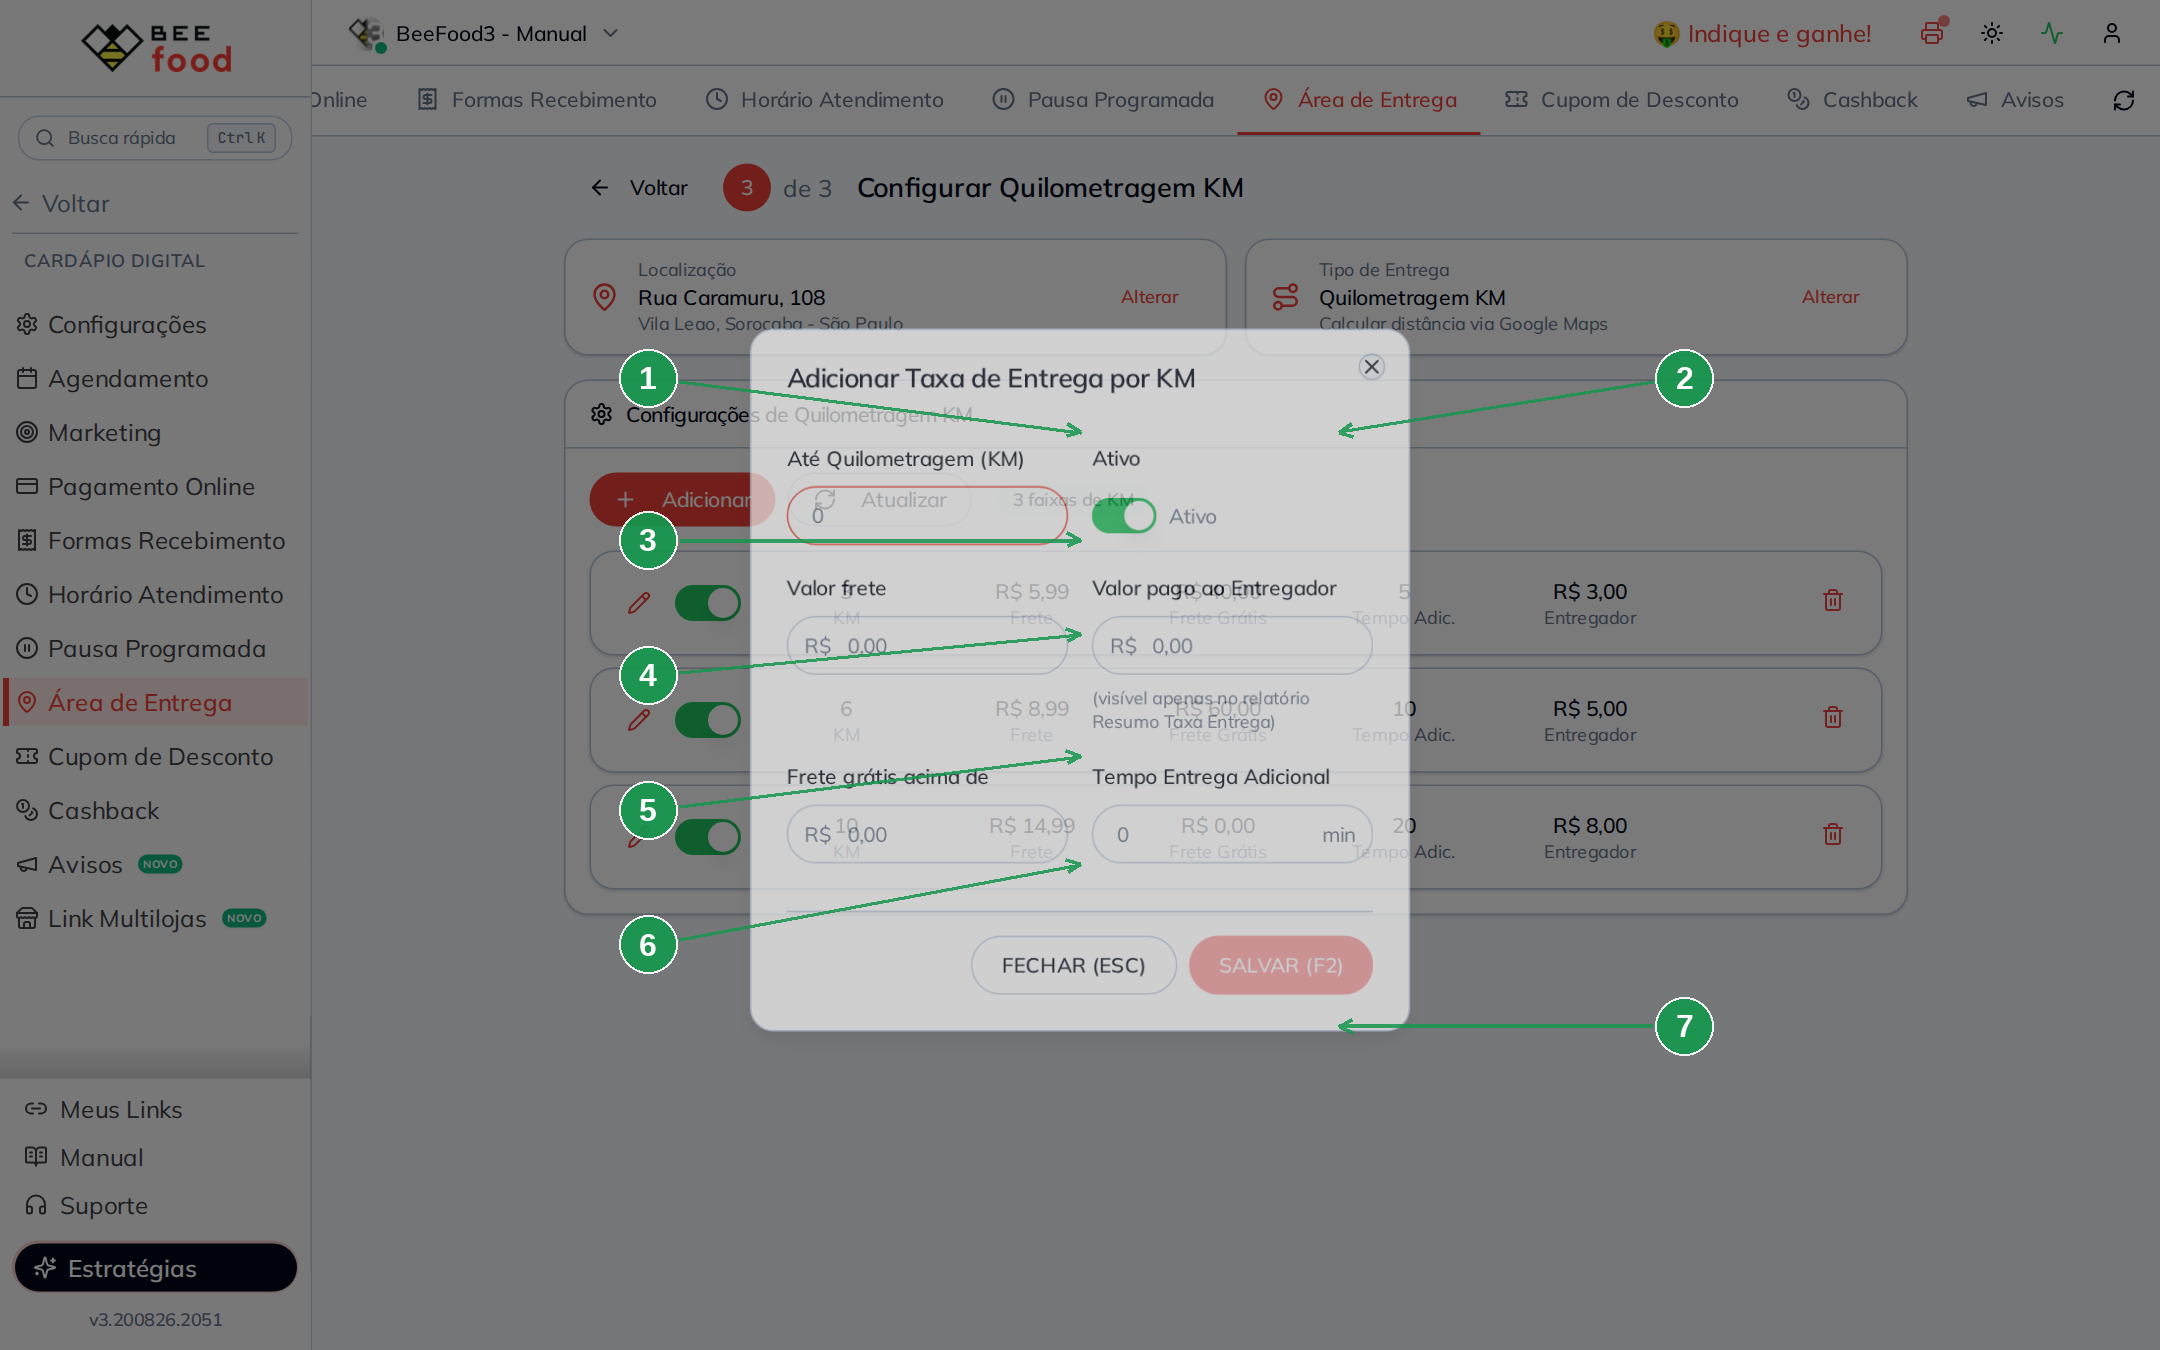The width and height of the screenshot is (2160, 1350).
Task: Switch to the Cupom de Desconto top tab
Action: pyautogui.click(x=1622, y=100)
